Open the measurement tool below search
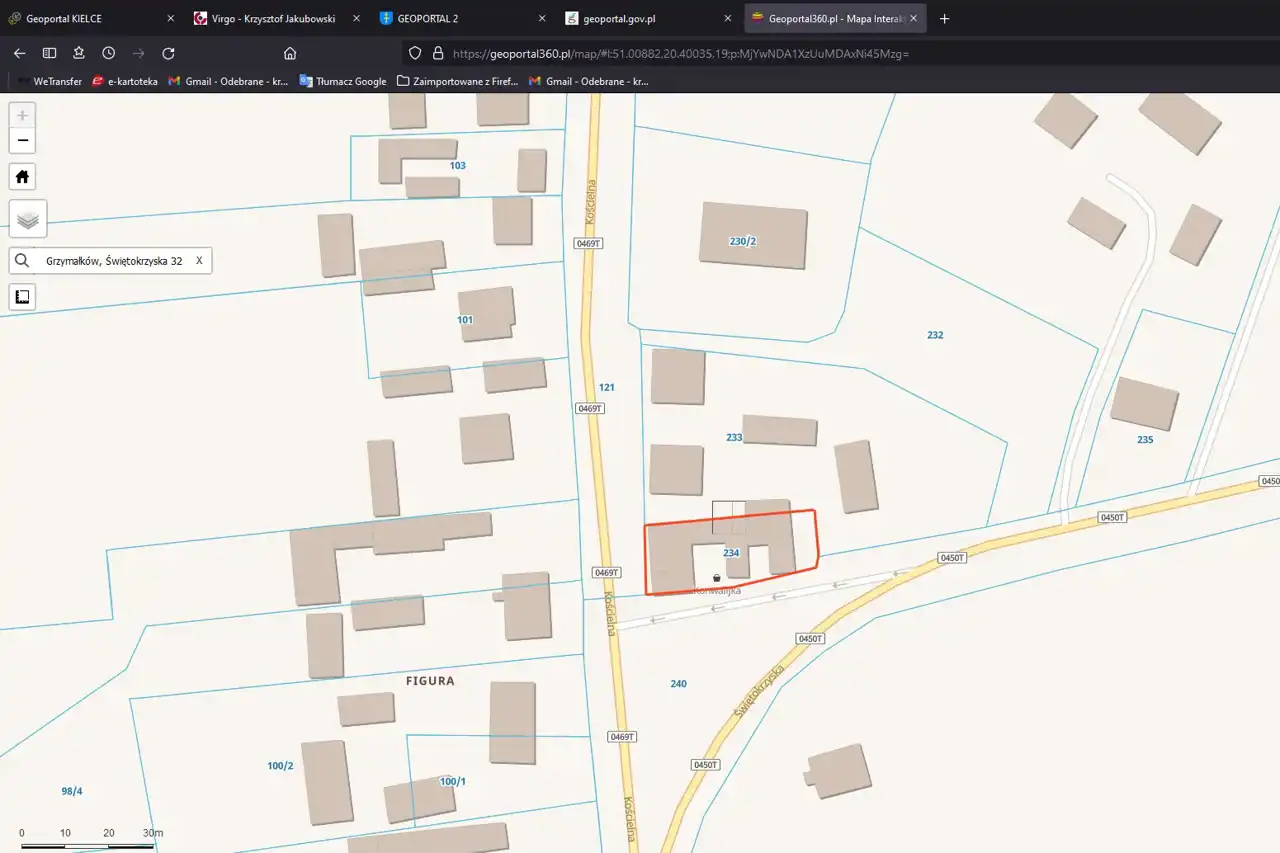This screenshot has width=1280, height=853. 22,297
